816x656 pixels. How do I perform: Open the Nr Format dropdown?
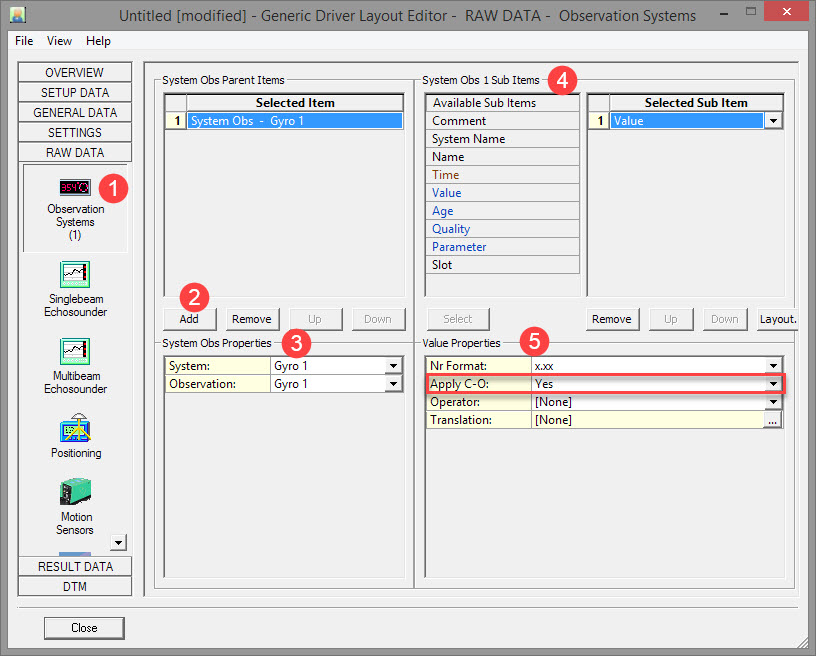pyautogui.click(x=773, y=366)
